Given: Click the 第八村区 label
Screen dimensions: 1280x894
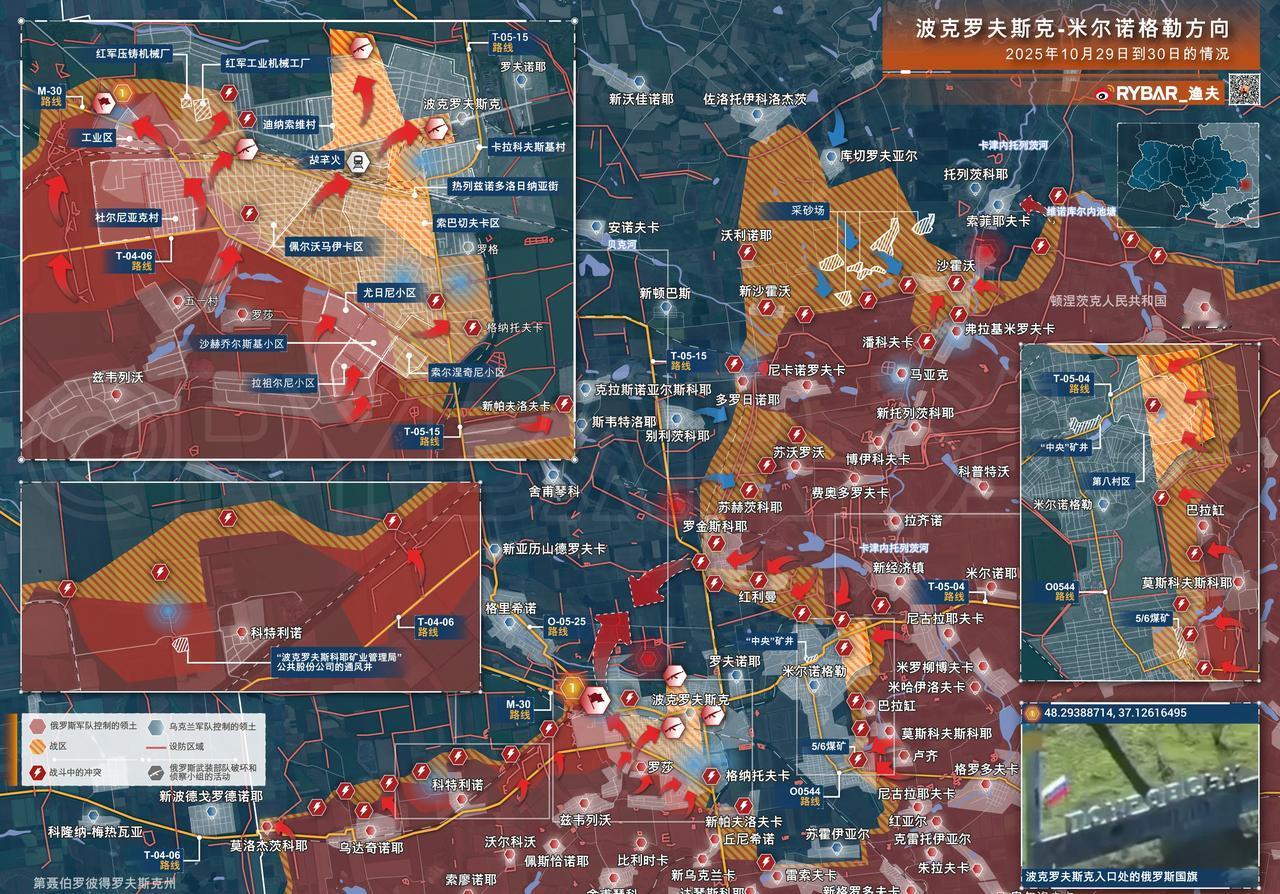Looking at the screenshot, I should point(1111,481).
